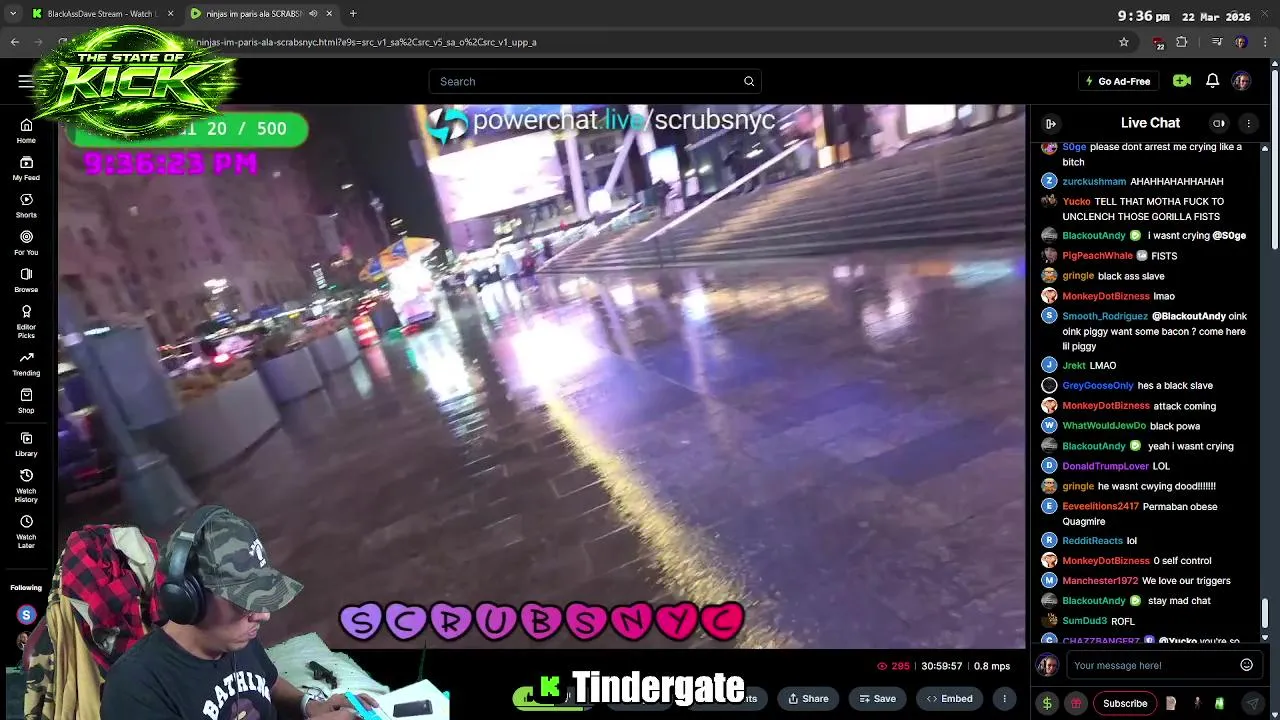Click username PigPeachWhale in chat
This screenshot has width=1280, height=720.
[1097, 255]
